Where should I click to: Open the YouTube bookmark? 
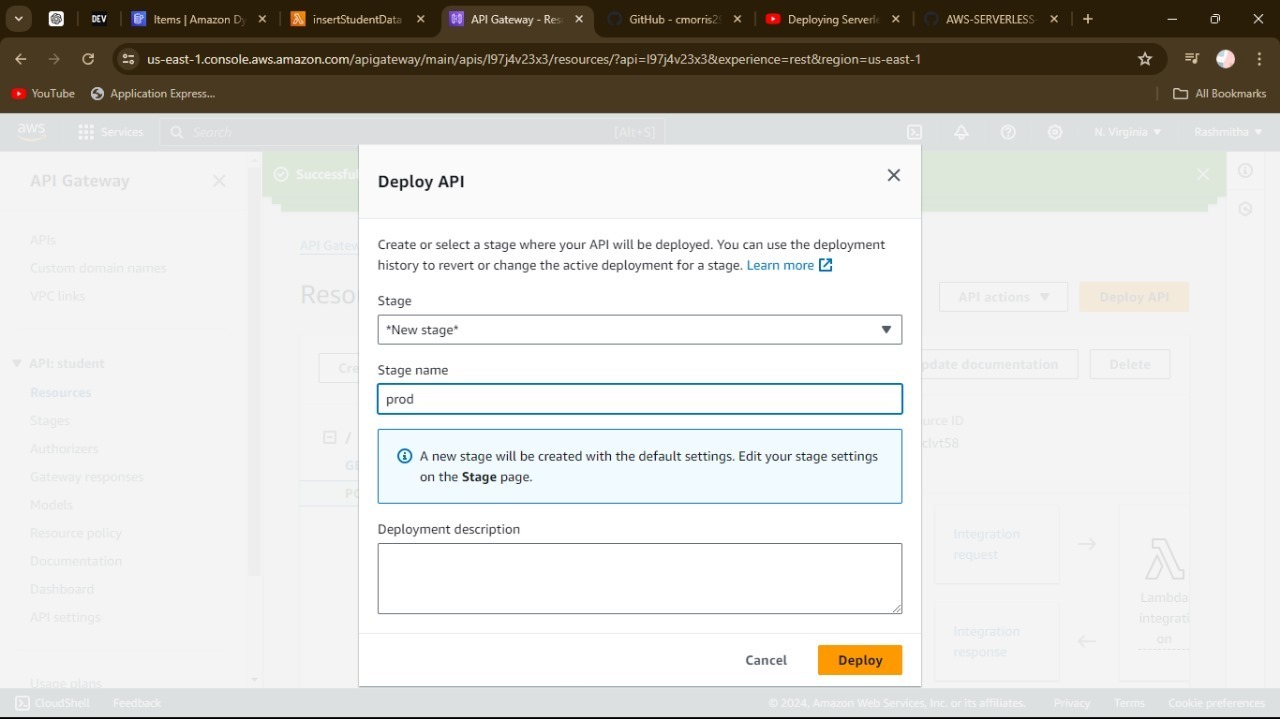click(x=43, y=93)
